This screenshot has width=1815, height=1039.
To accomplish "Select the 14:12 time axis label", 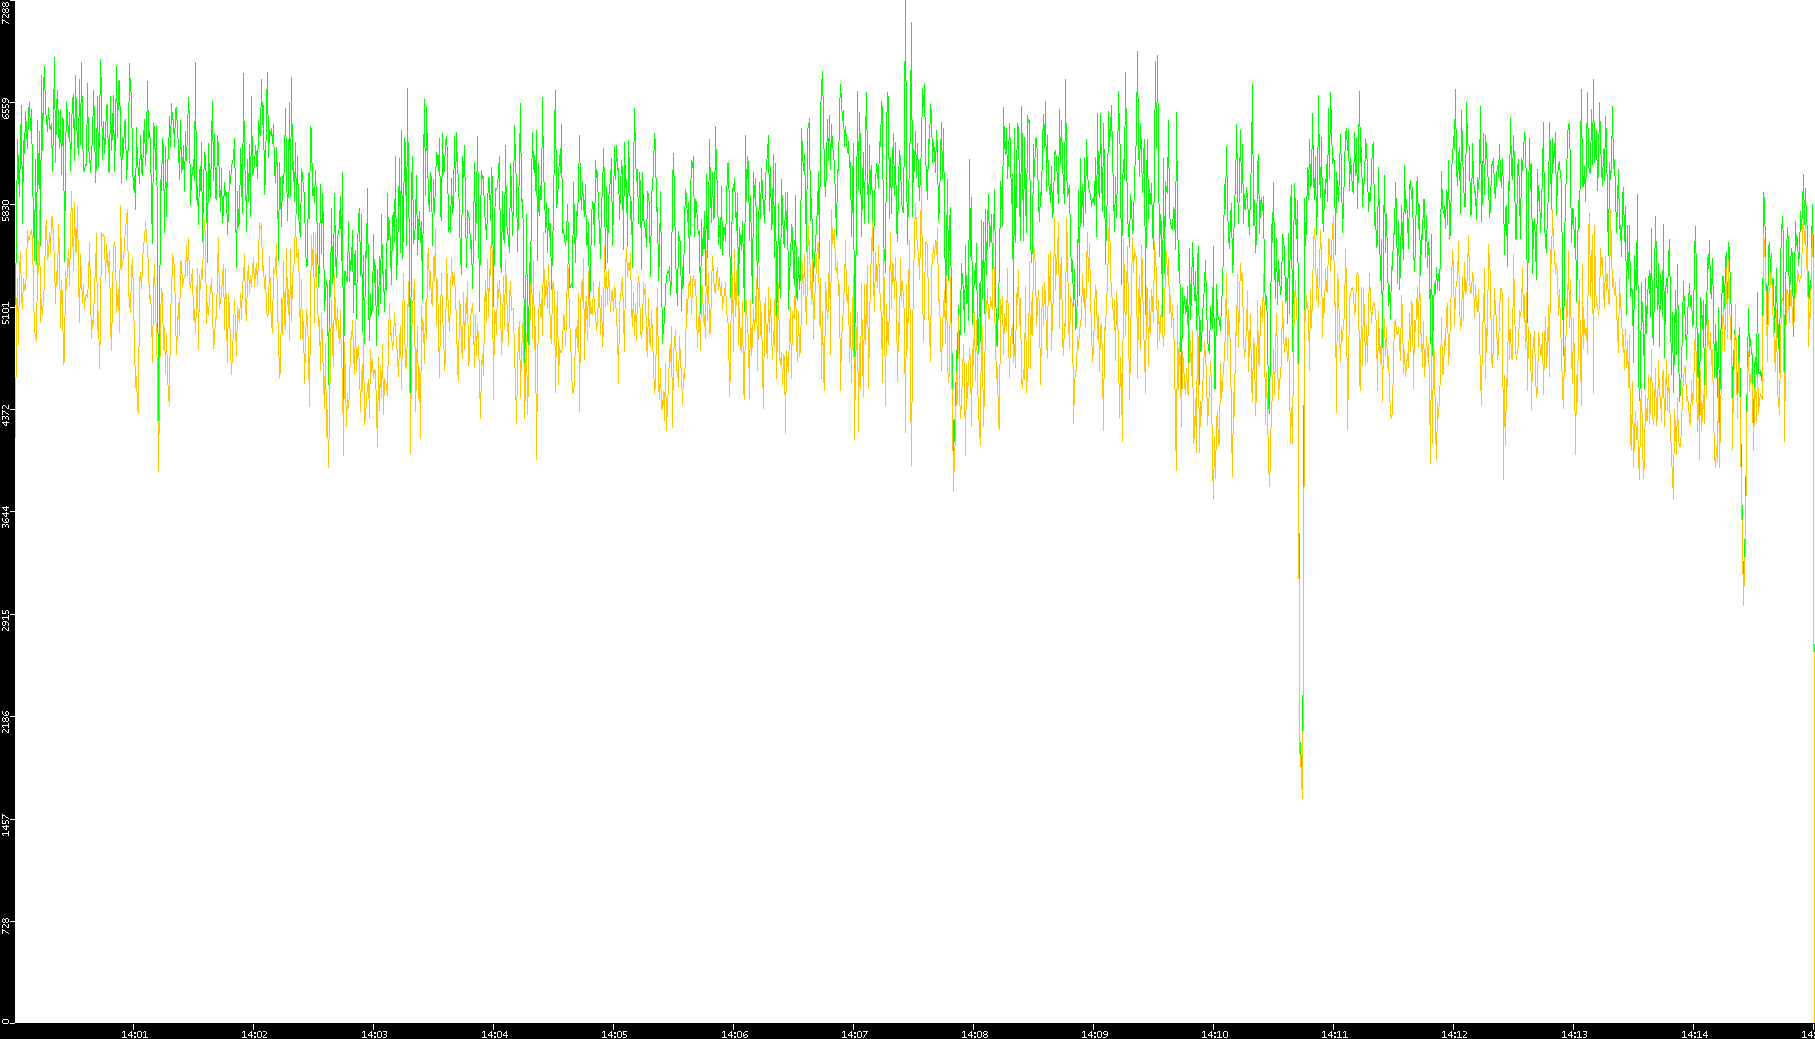I will (1454, 1034).
